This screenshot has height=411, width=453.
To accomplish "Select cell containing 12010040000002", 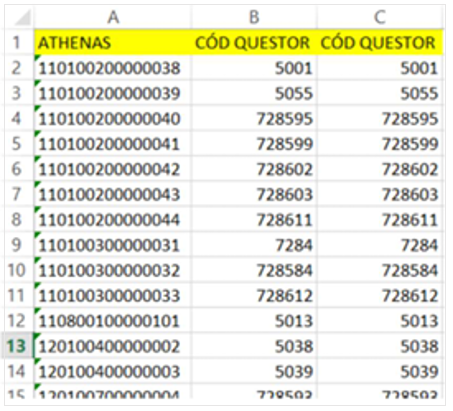I will click(113, 346).
